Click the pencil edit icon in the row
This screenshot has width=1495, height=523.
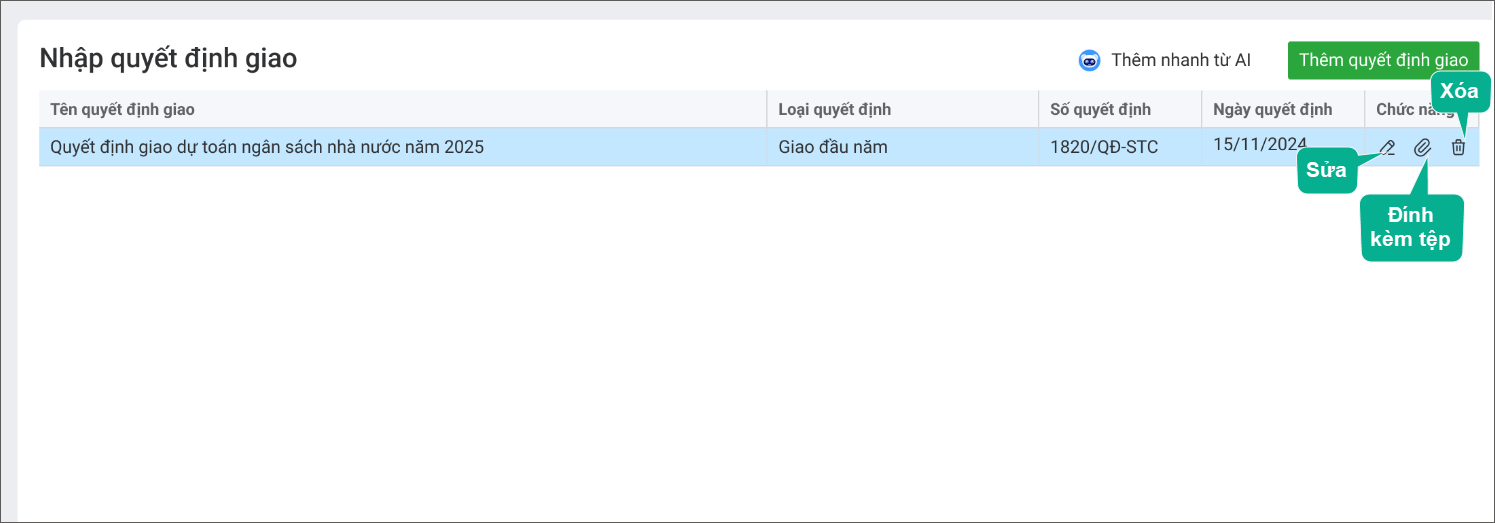pos(1386,147)
